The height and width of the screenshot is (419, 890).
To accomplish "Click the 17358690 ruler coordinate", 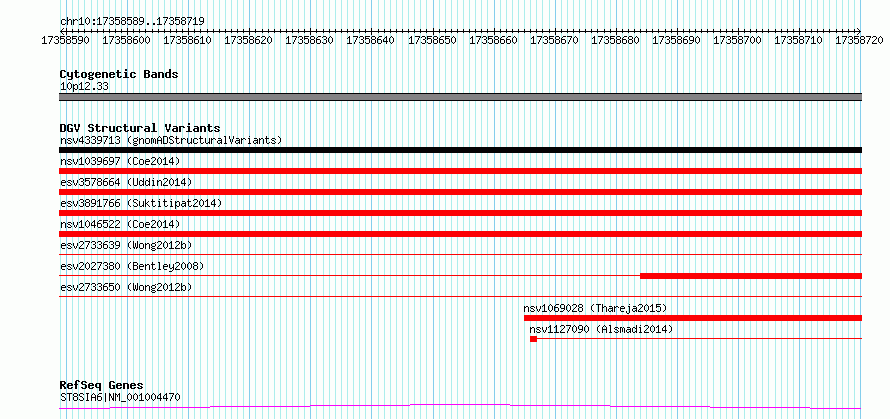I will (676, 40).
